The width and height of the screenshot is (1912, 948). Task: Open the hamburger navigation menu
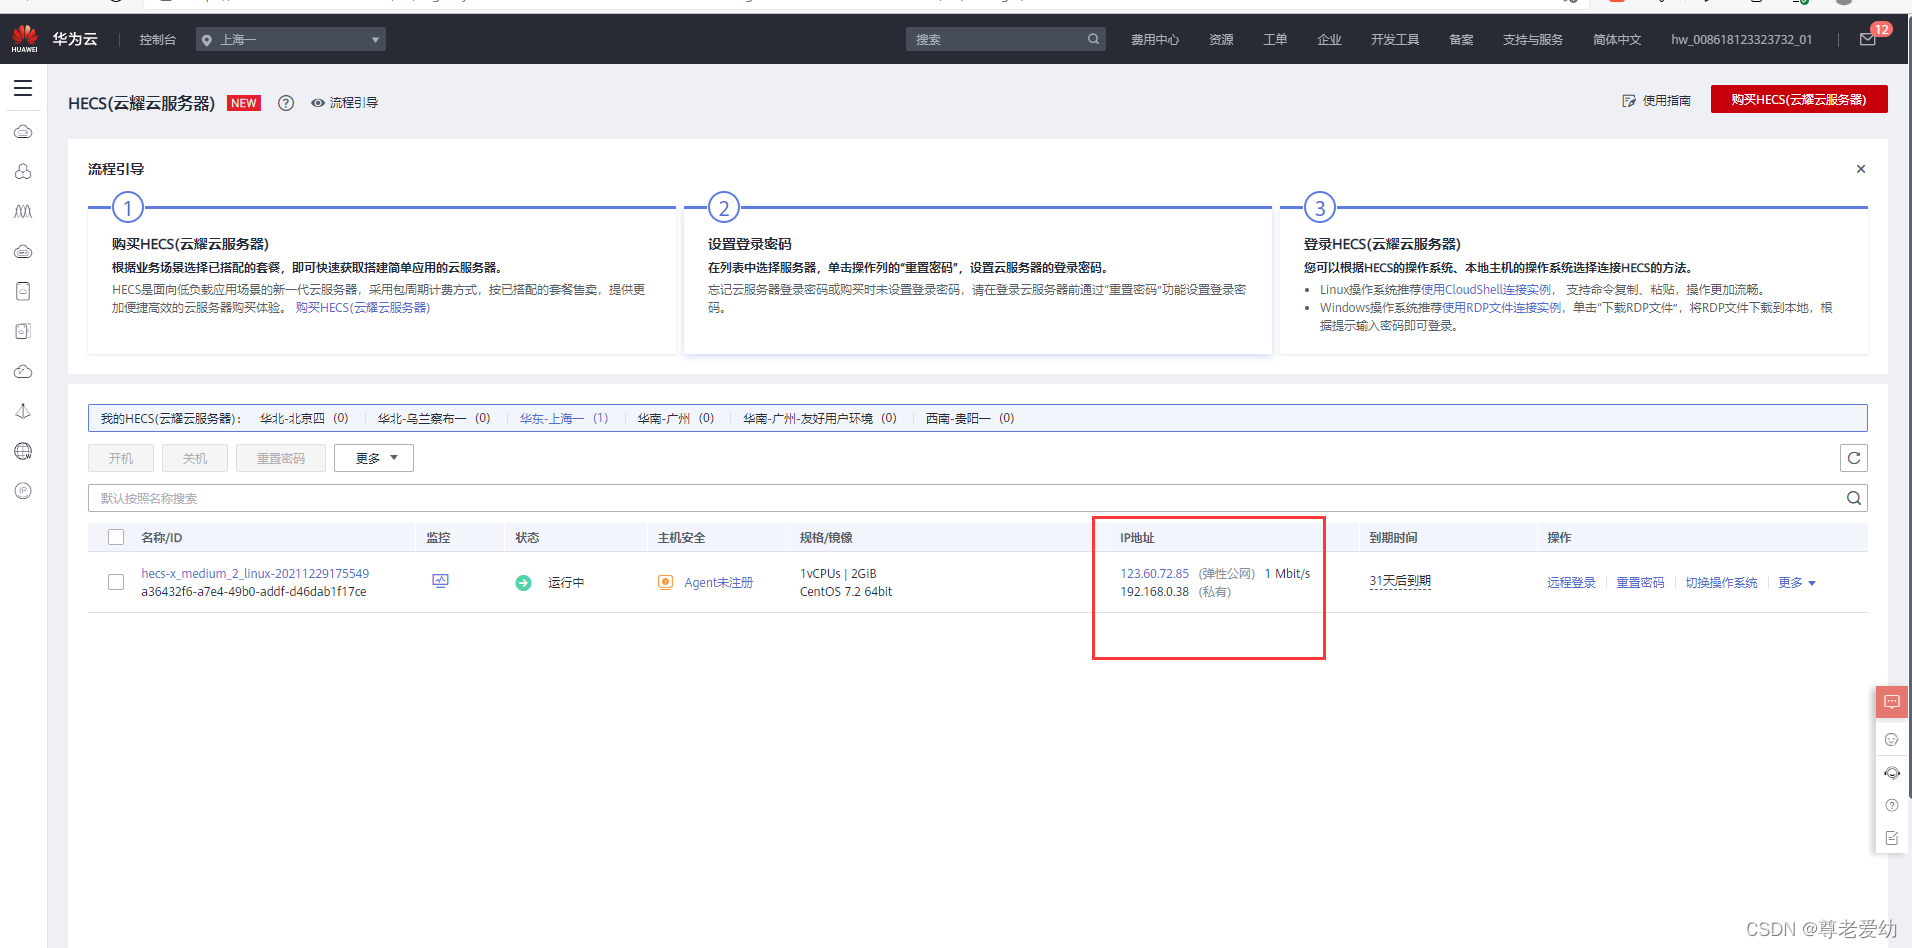pos(23,88)
